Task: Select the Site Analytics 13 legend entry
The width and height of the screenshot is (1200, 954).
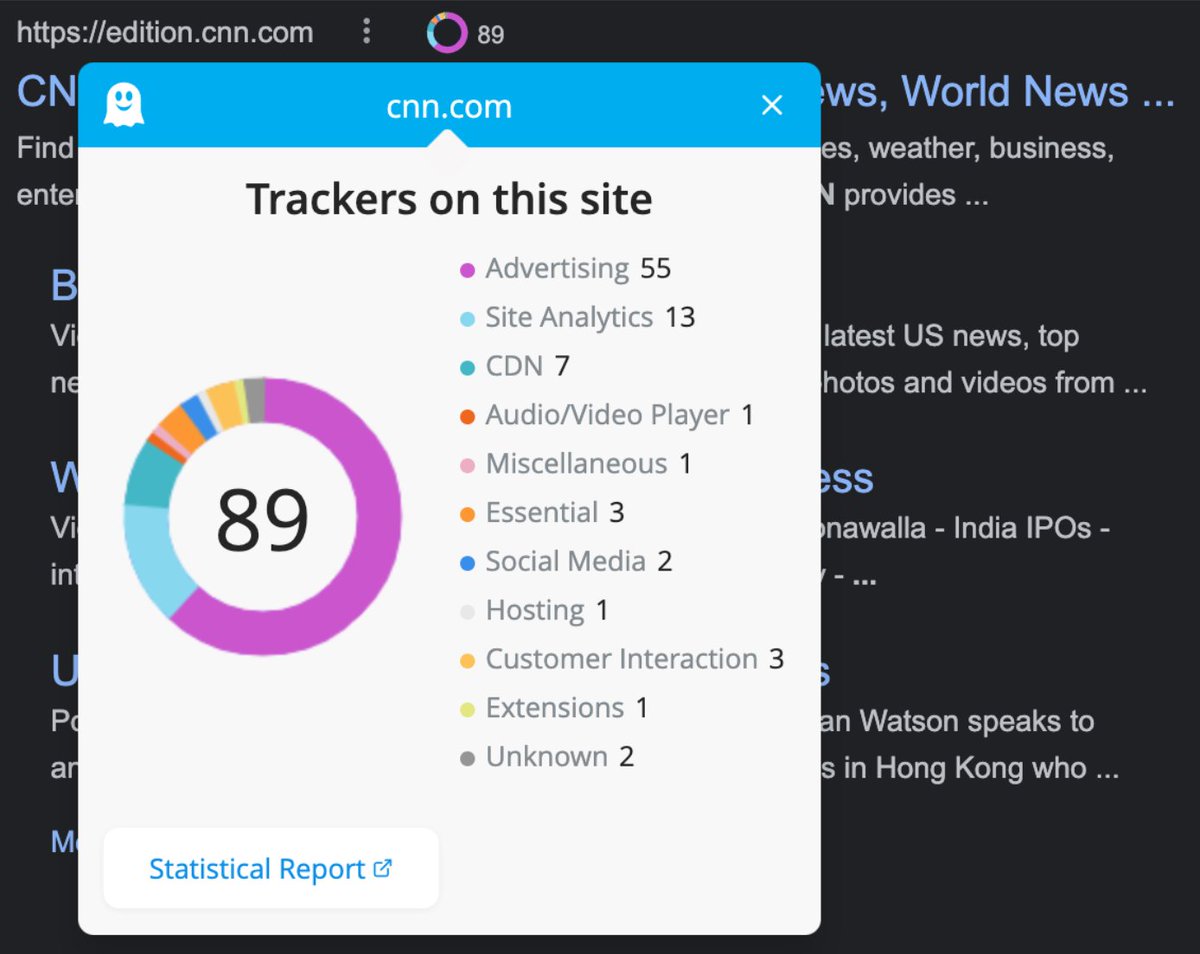Action: [x=577, y=318]
